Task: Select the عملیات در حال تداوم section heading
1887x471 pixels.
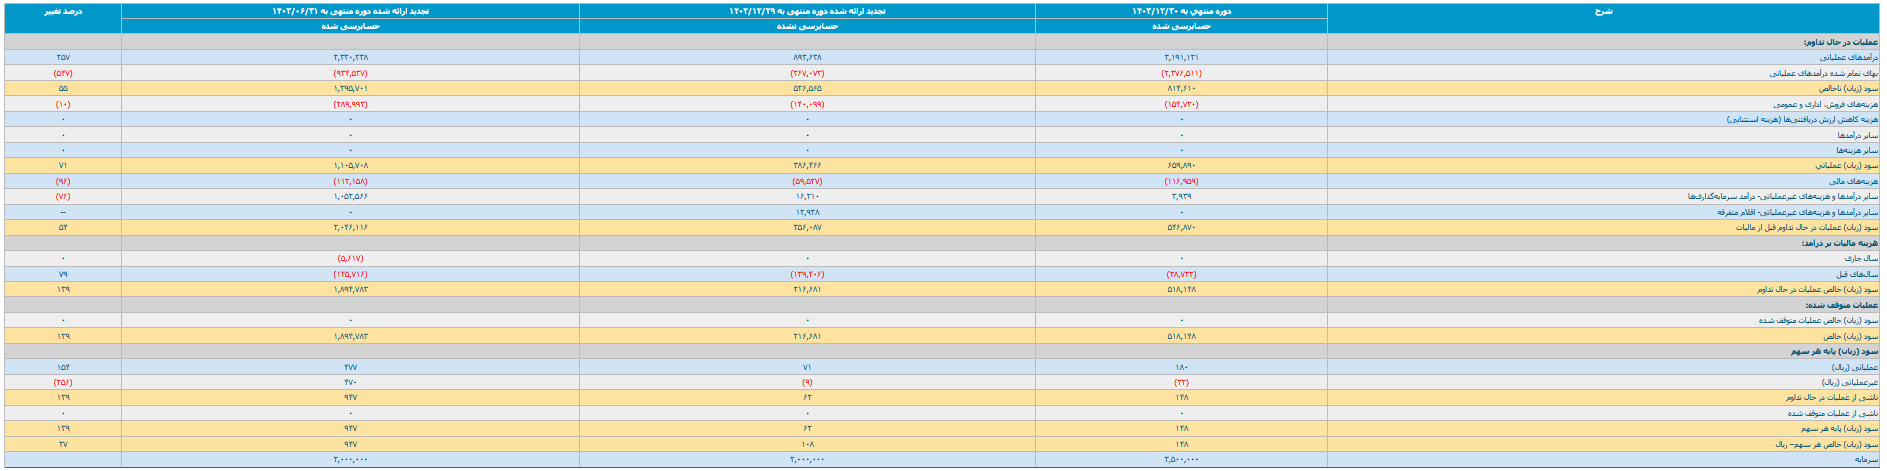Action: point(1842,43)
